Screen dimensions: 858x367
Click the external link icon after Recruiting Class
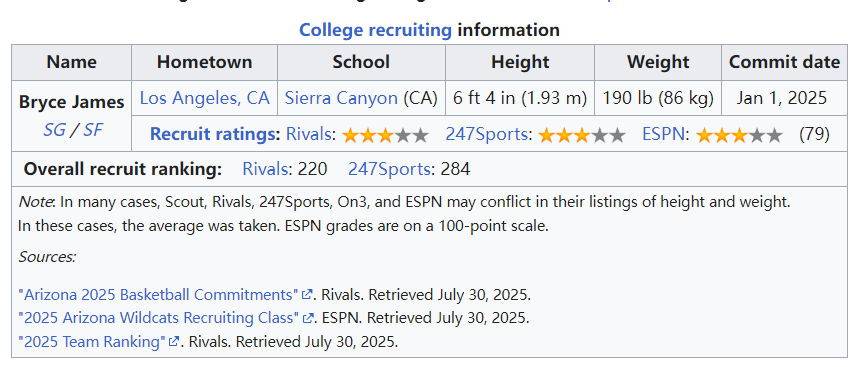(309, 317)
